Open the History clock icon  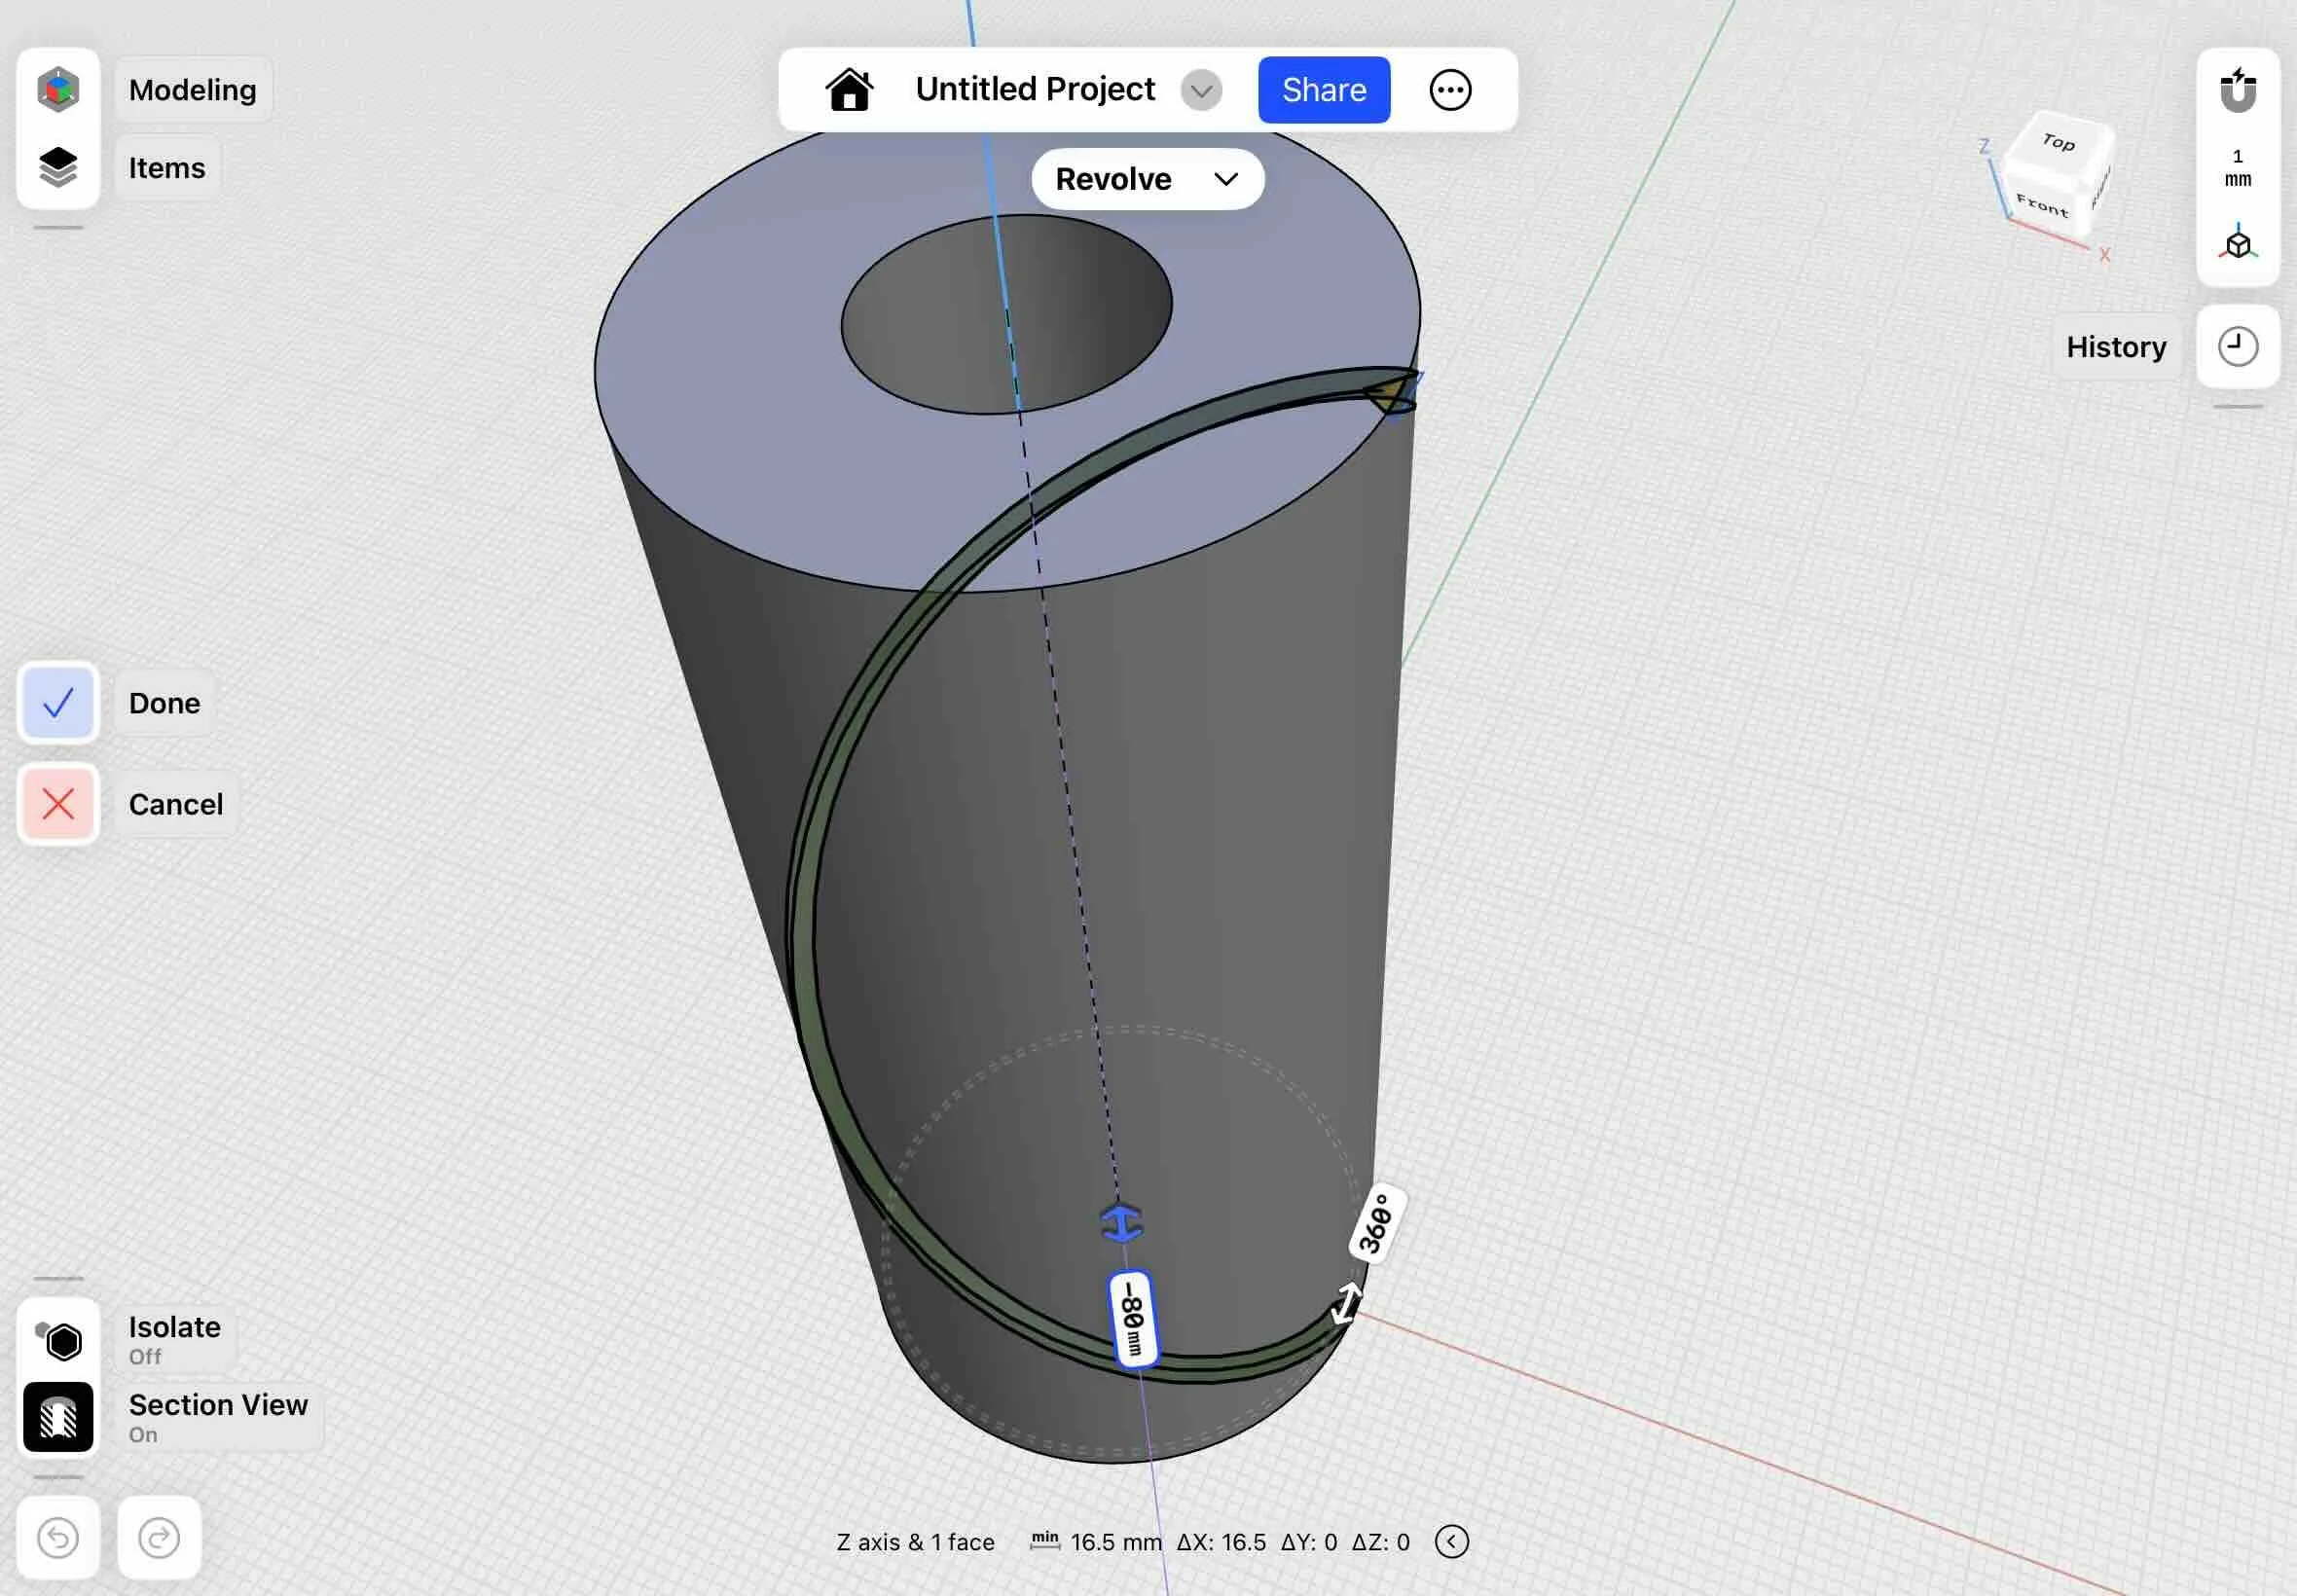pyautogui.click(x=2237, y=347)
